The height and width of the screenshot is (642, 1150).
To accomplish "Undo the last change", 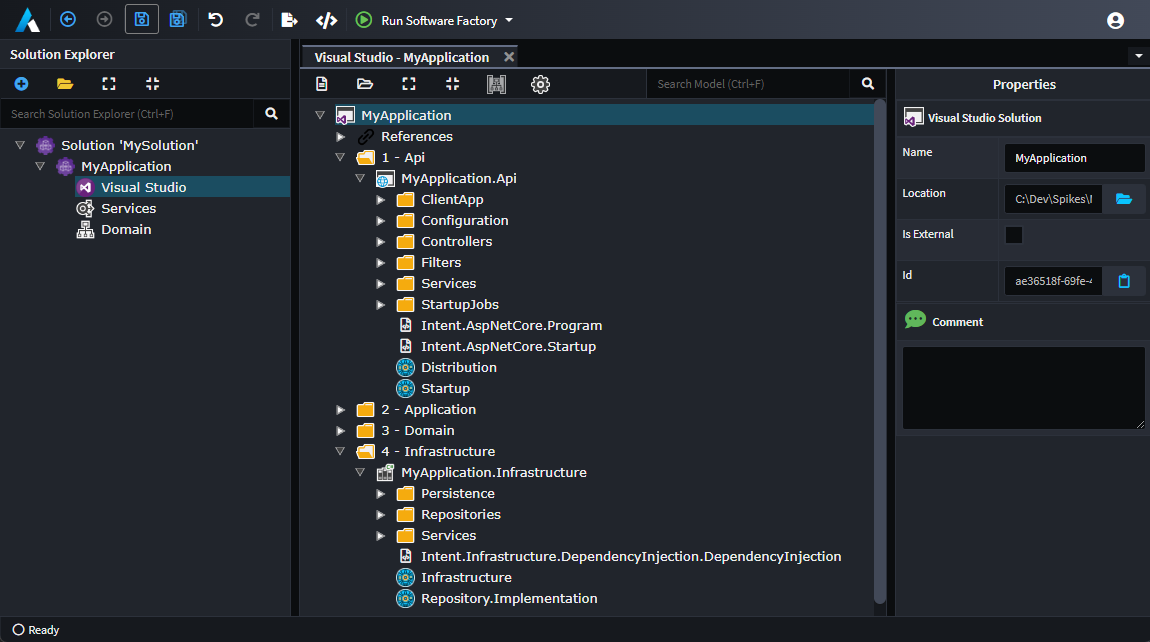I will pos(216,20).
